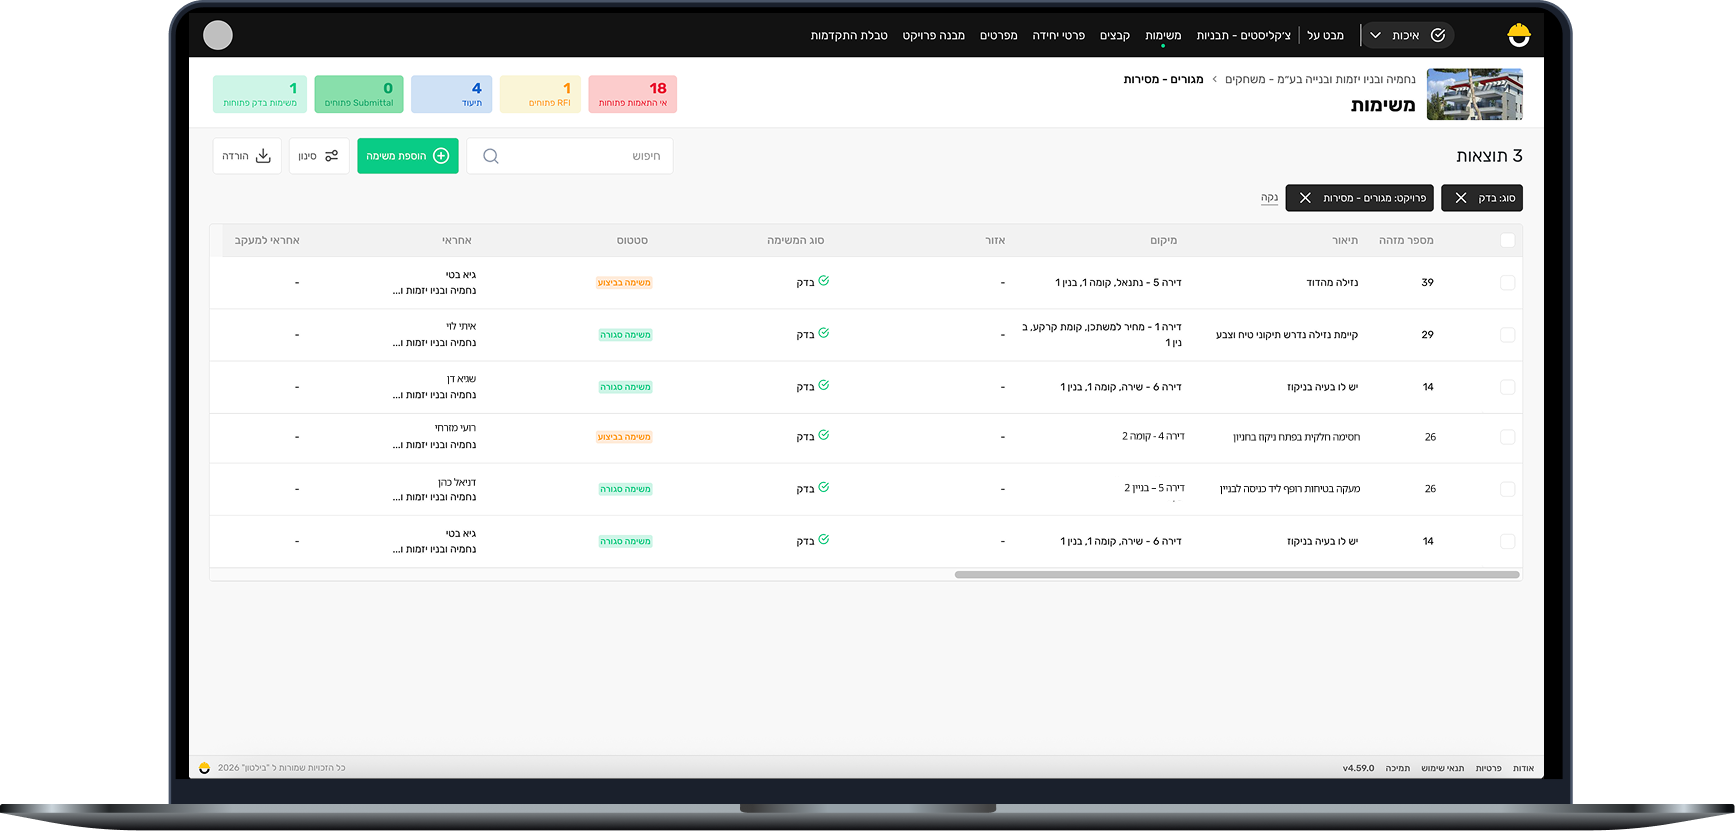1735x831 pixels.
Task: Remove the פרויקט: מגורים - מסירות filter X
Action: tap(1305, 198)
